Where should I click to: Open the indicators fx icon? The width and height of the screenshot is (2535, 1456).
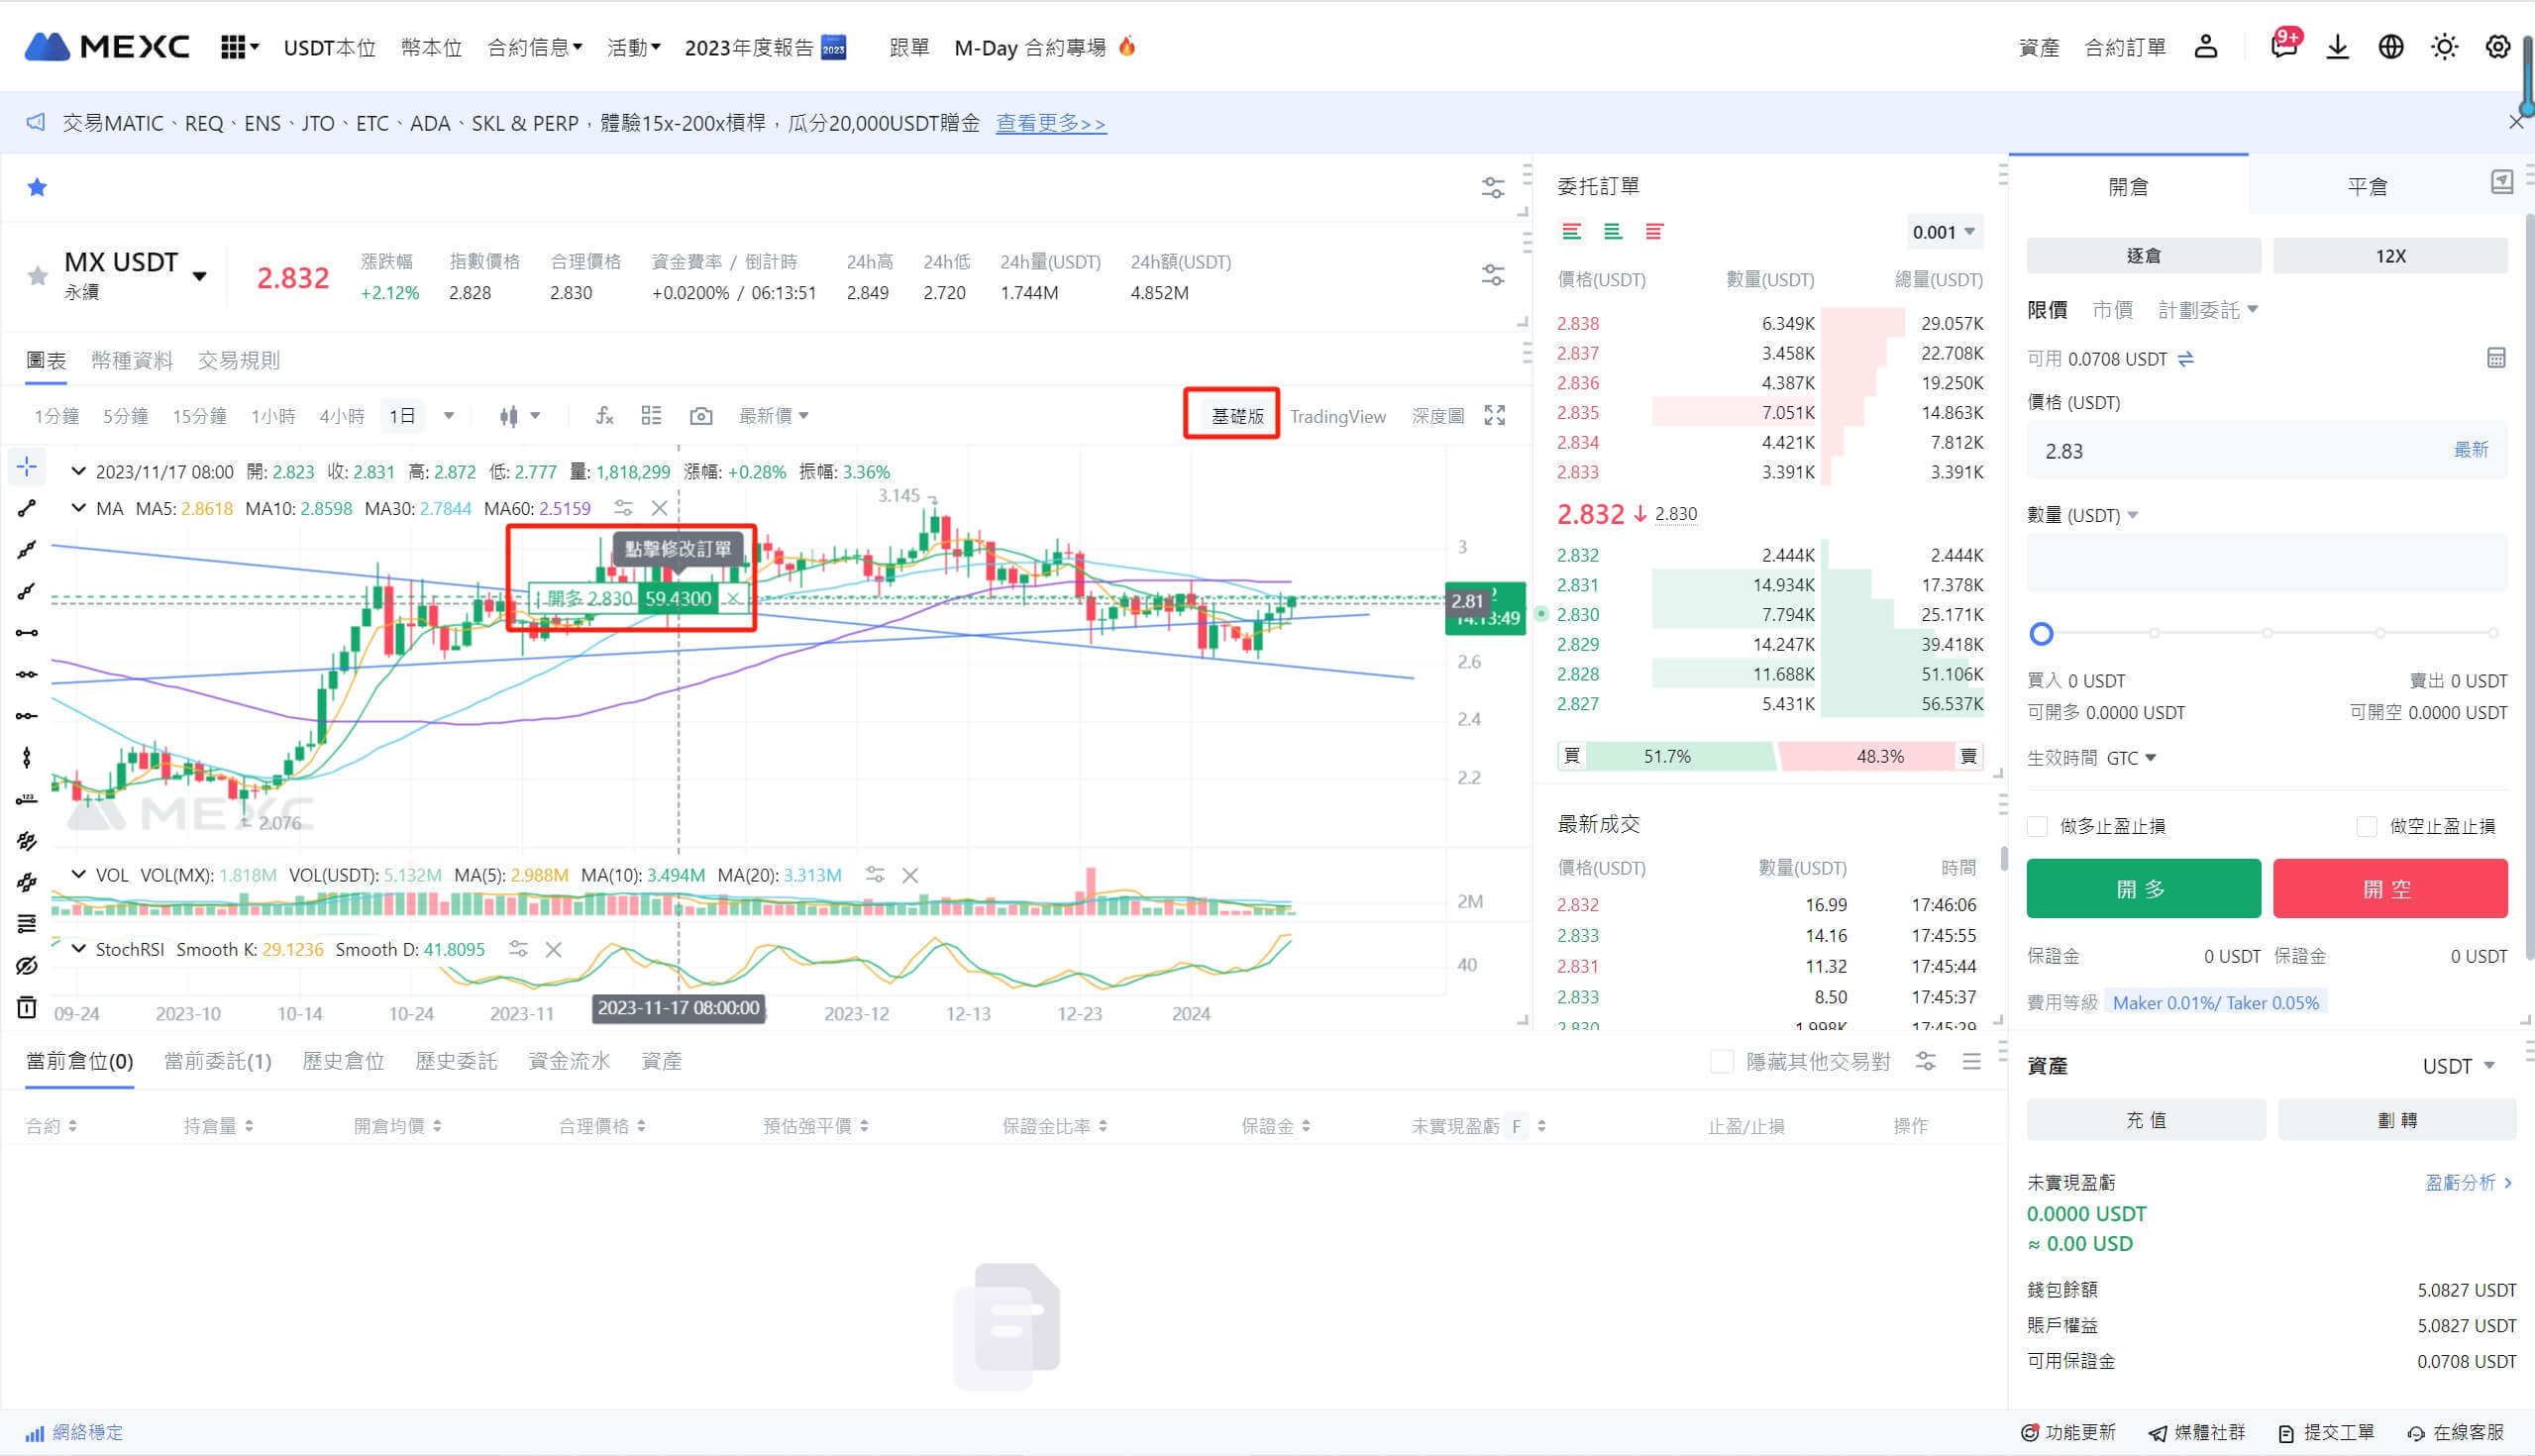(x=604, y=416)
